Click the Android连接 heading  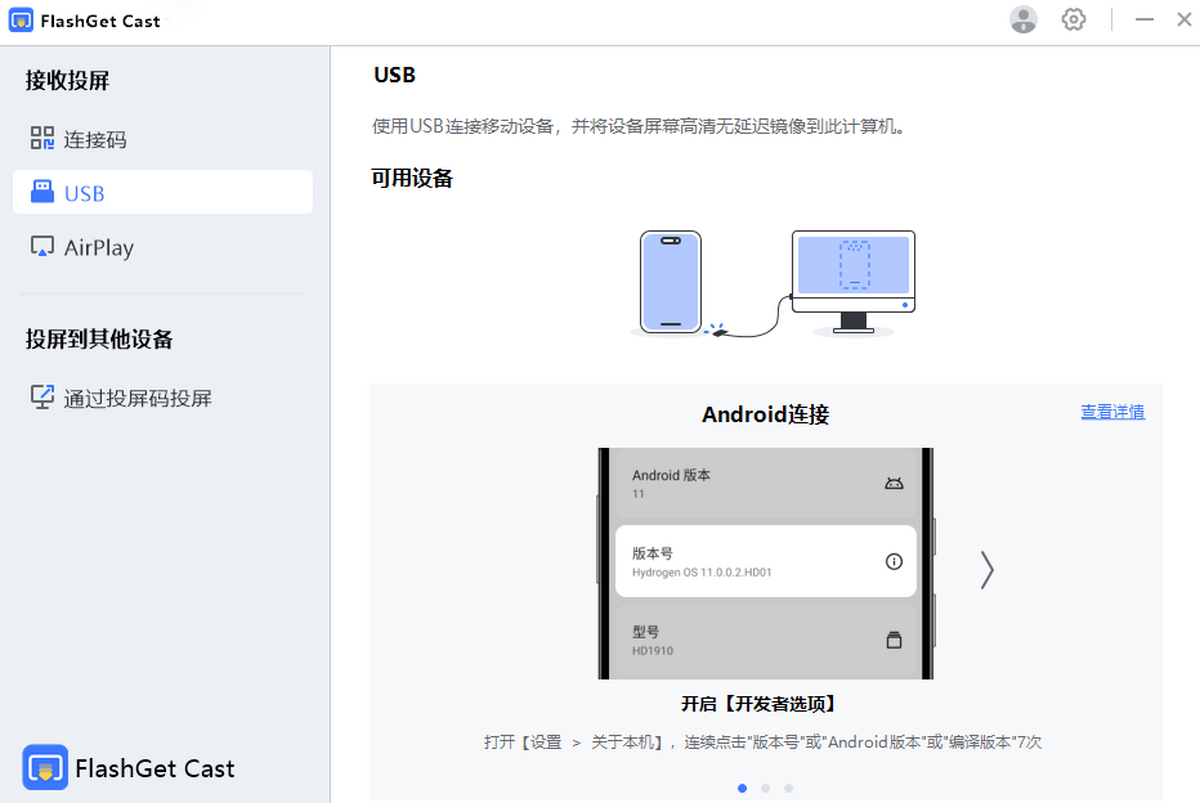pyautogui.click(x=766, y=414)
